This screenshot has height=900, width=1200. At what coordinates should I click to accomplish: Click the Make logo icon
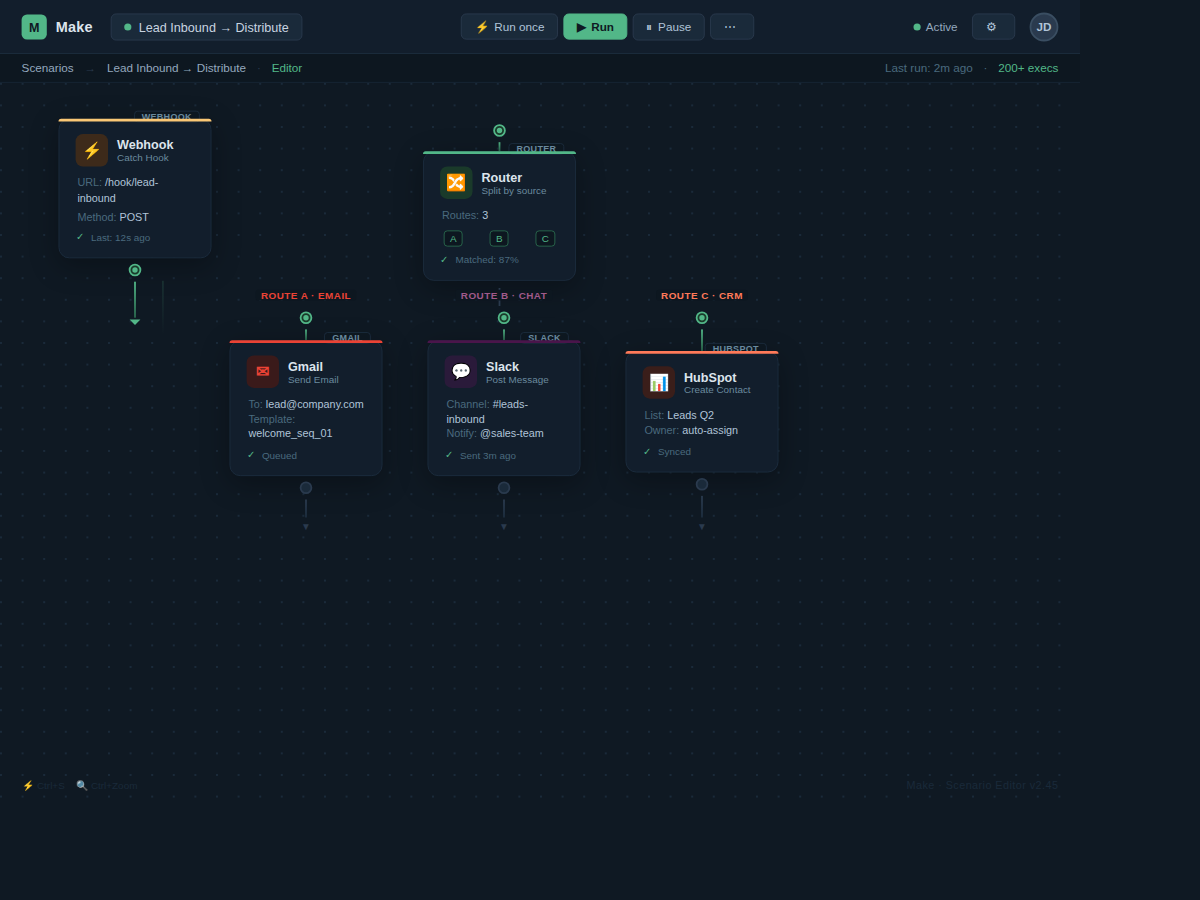[34, 27]
